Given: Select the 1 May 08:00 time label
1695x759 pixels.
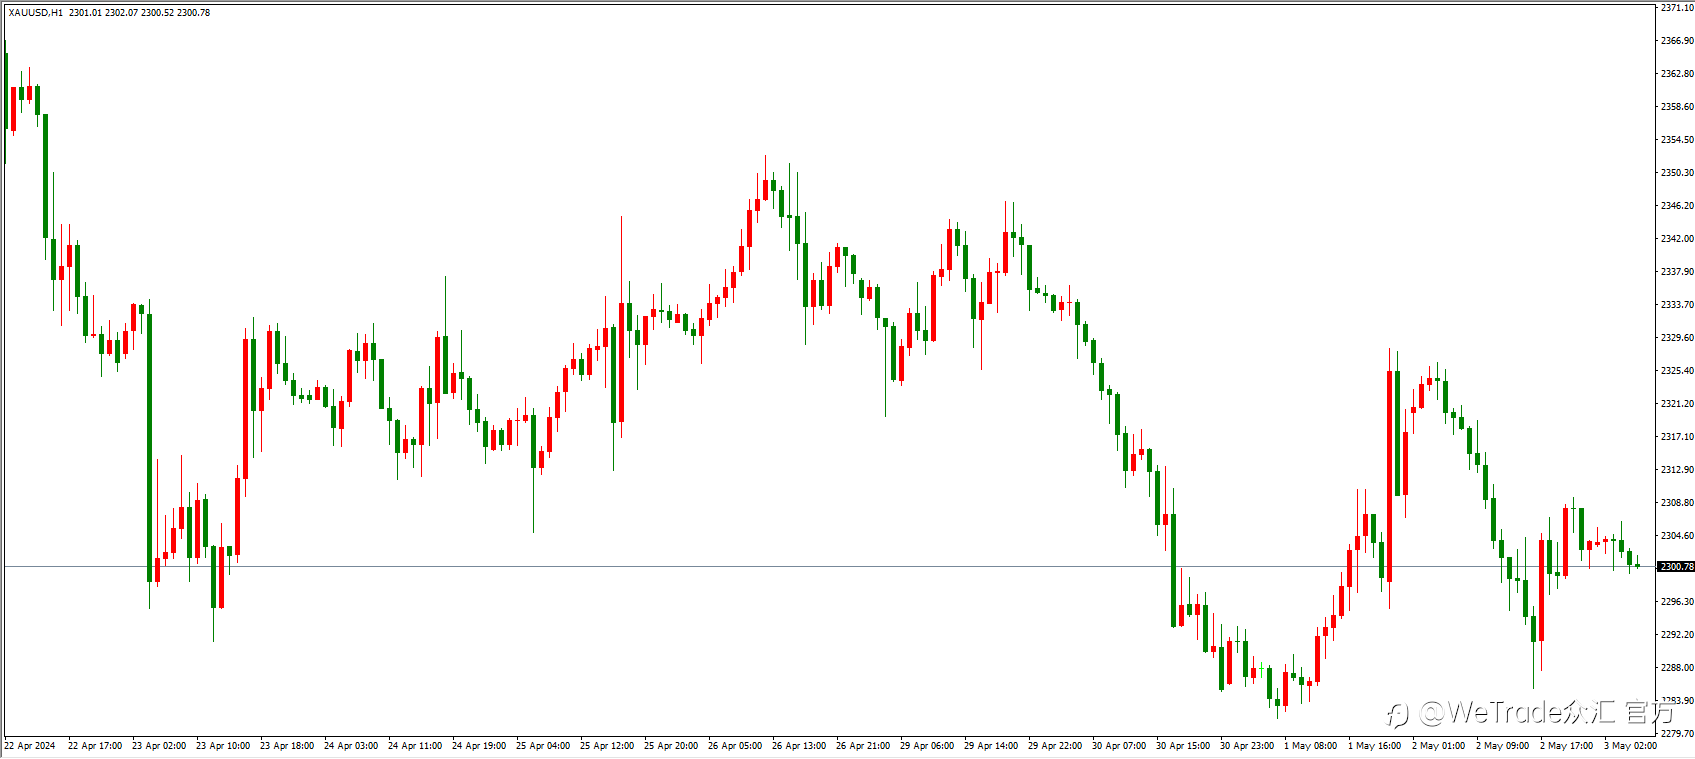Looking at the screenshot, I should pyautogui.click(x=1311, y=746).
